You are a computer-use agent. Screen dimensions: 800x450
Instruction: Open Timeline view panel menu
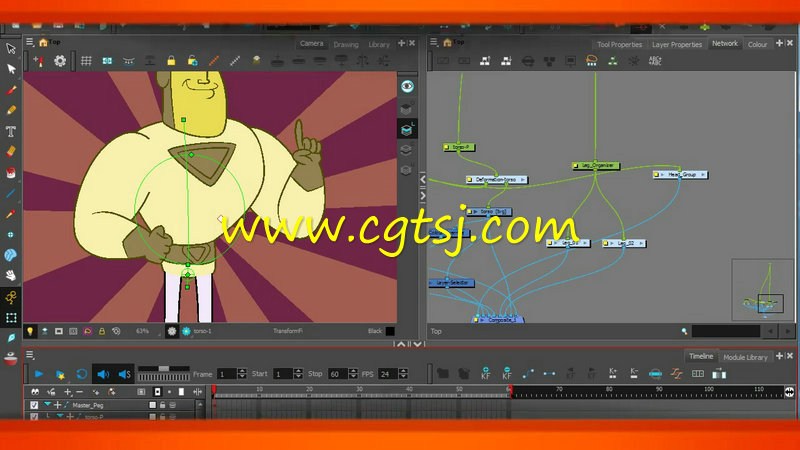click(x=30, y=355)
